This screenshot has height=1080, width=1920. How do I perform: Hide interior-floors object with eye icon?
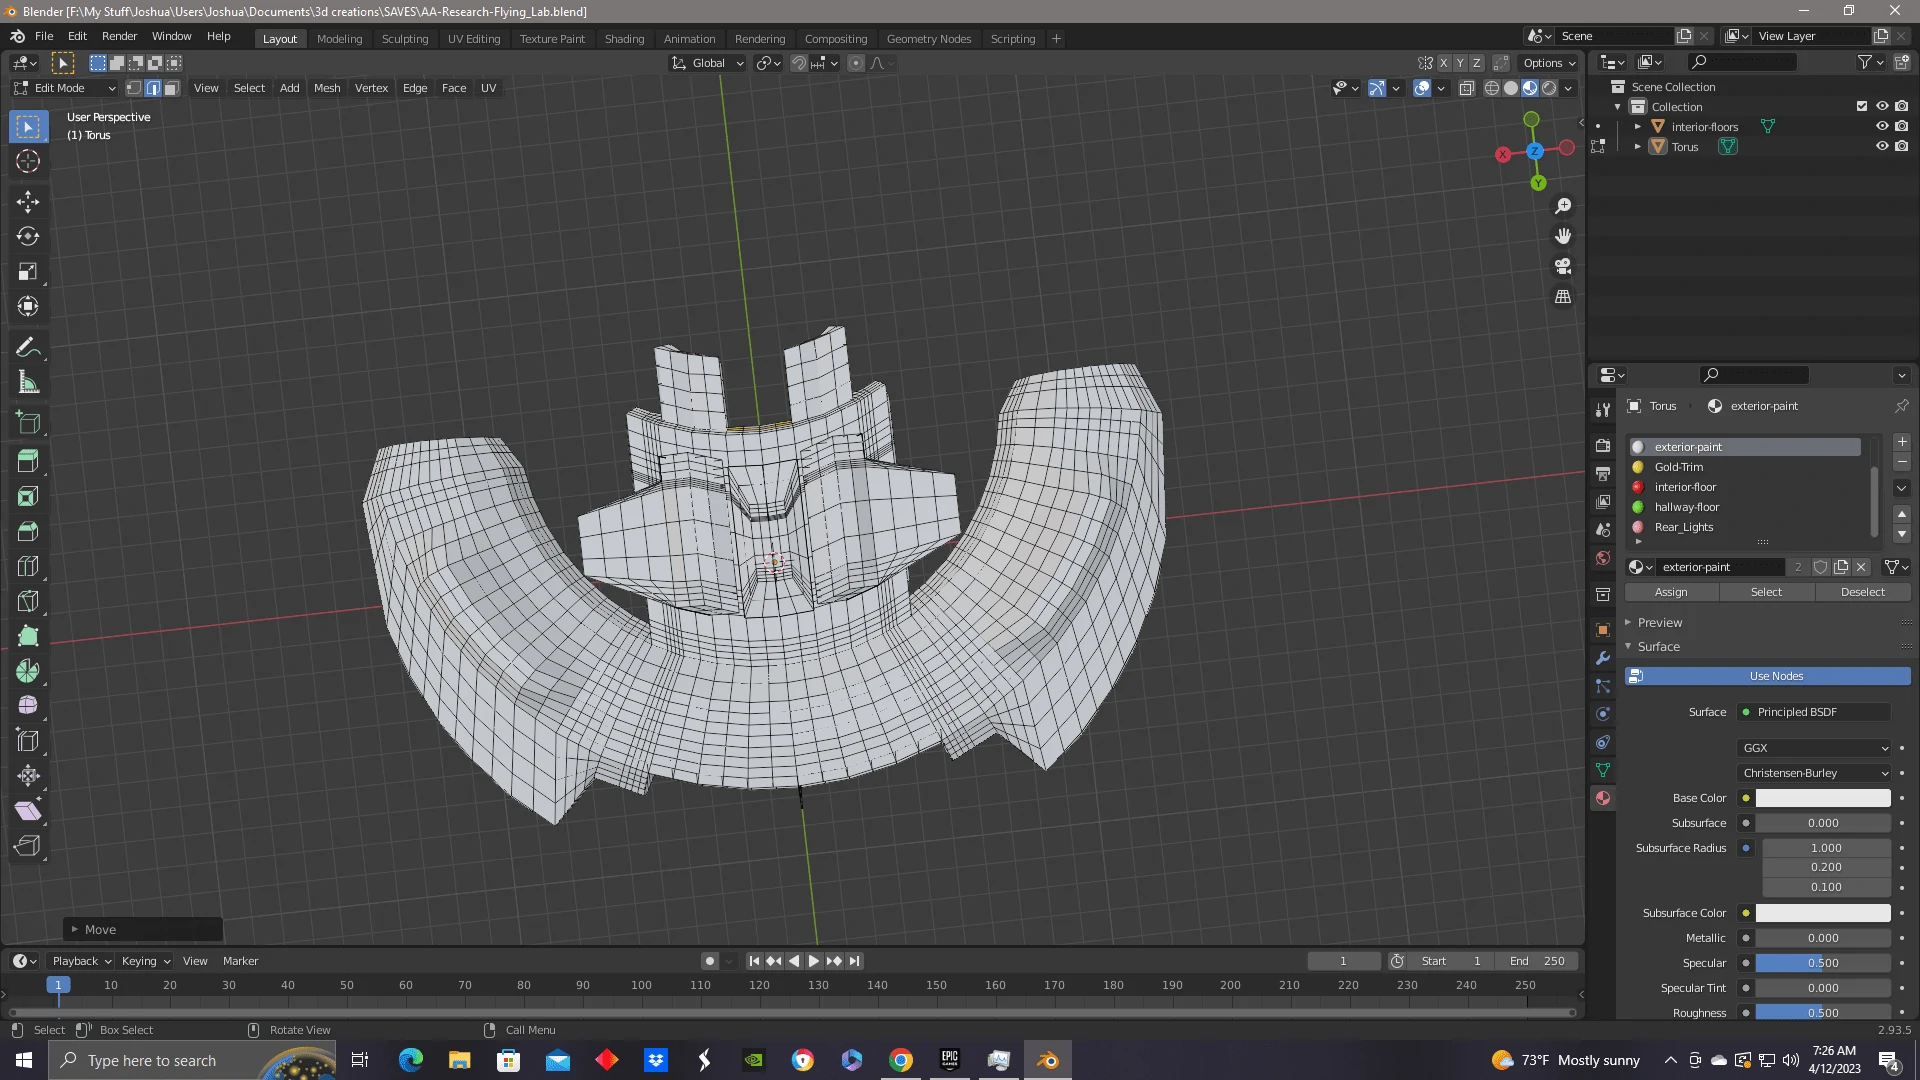point(1881,126)
